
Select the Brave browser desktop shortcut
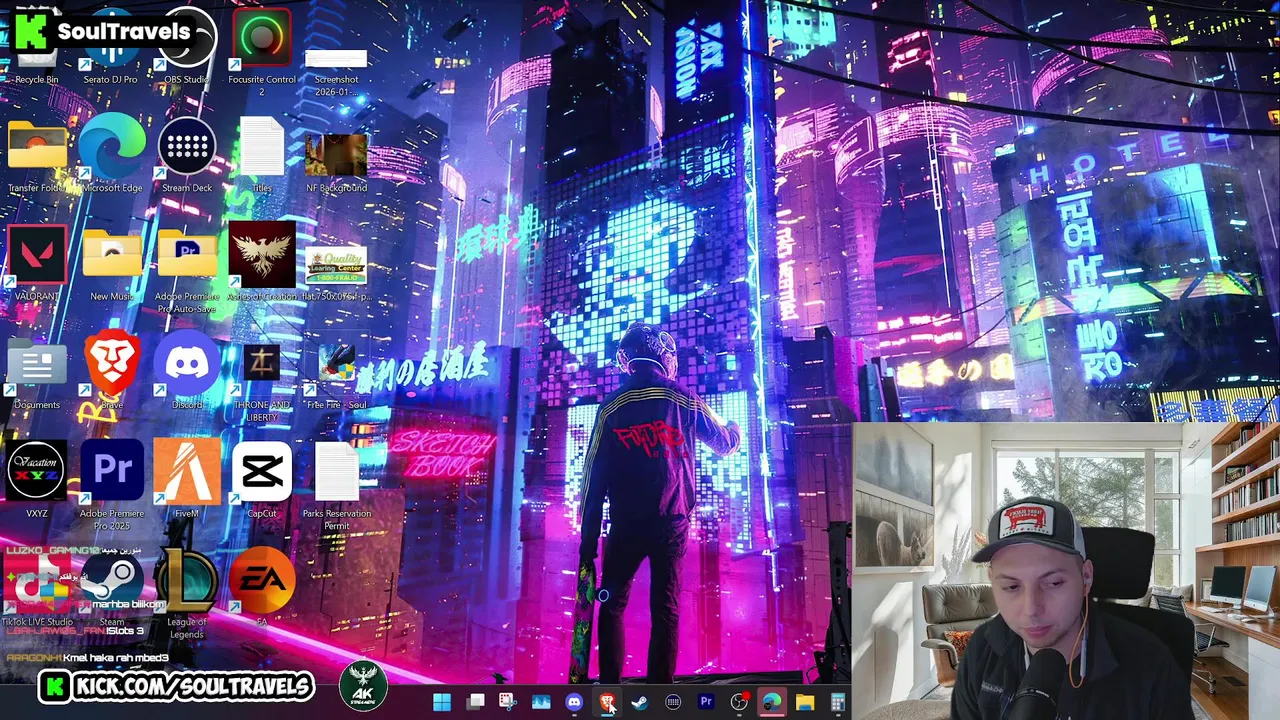click(112, 370)
